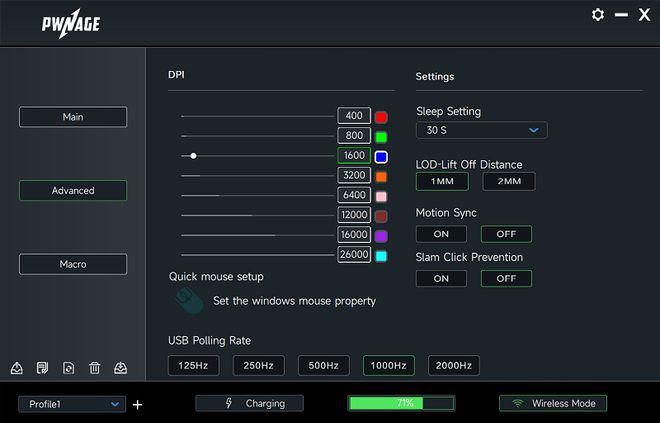Set LOD lift off distance to 1MM
Image resolution: width=660 pixels, height=423 pixels.
[x=442, y=181]
